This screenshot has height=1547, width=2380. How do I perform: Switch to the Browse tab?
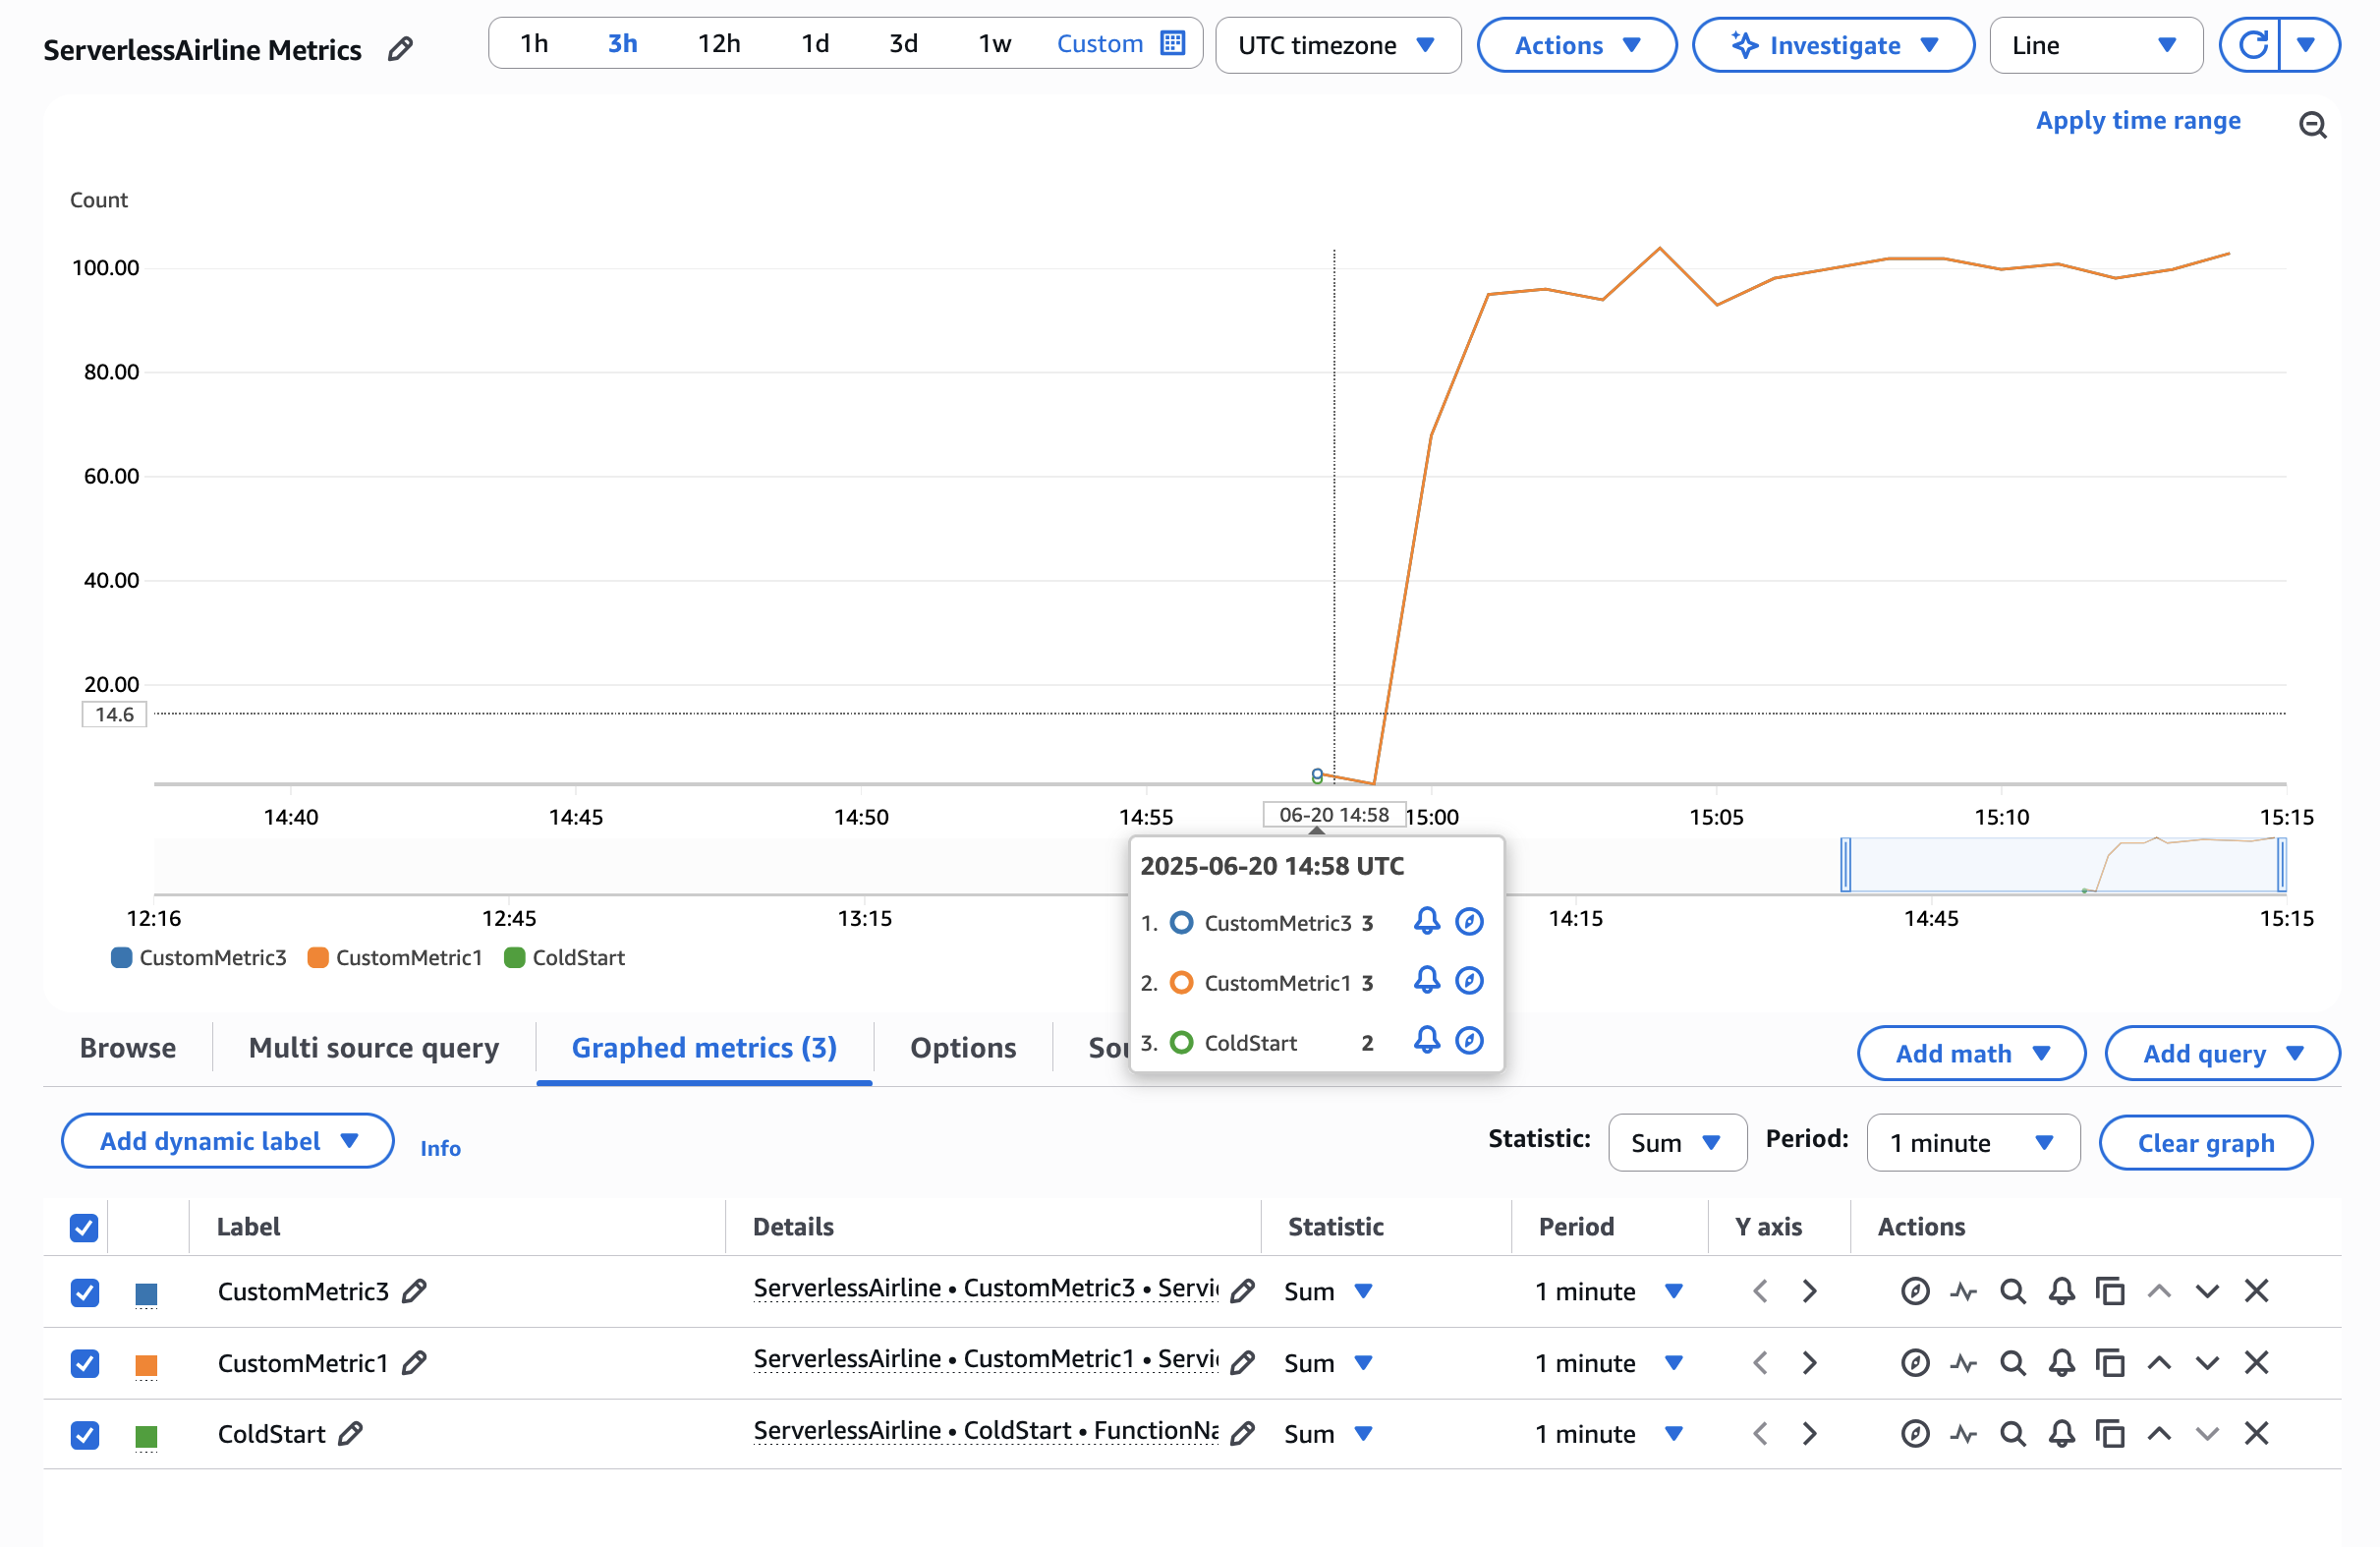[127, 1048]
